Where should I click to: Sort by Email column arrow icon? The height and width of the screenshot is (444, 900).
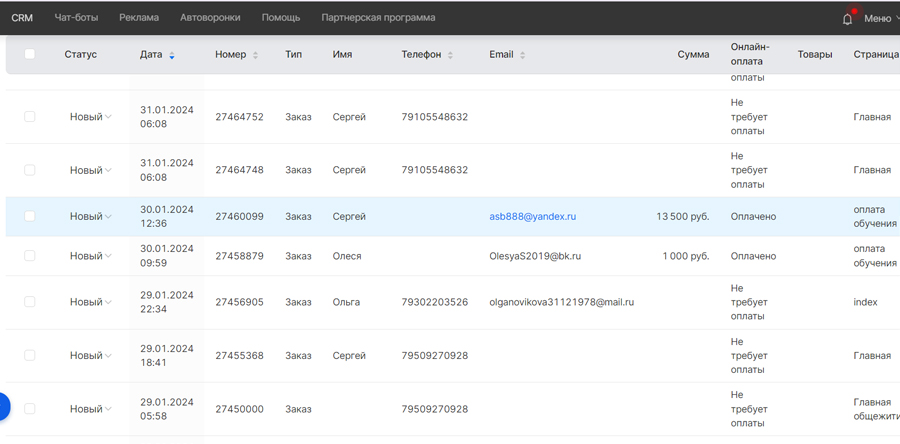(x=523, y=55)
